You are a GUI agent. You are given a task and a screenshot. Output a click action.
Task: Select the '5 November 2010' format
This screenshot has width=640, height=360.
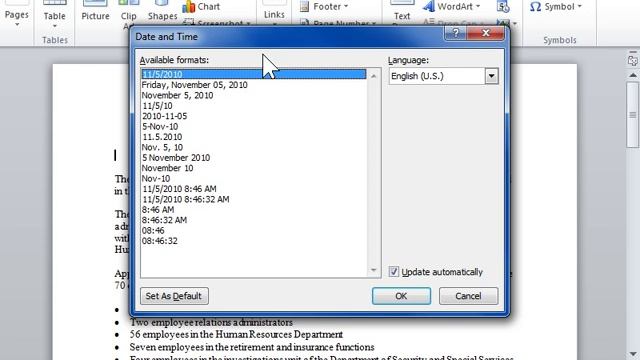(x=176, y=158)
